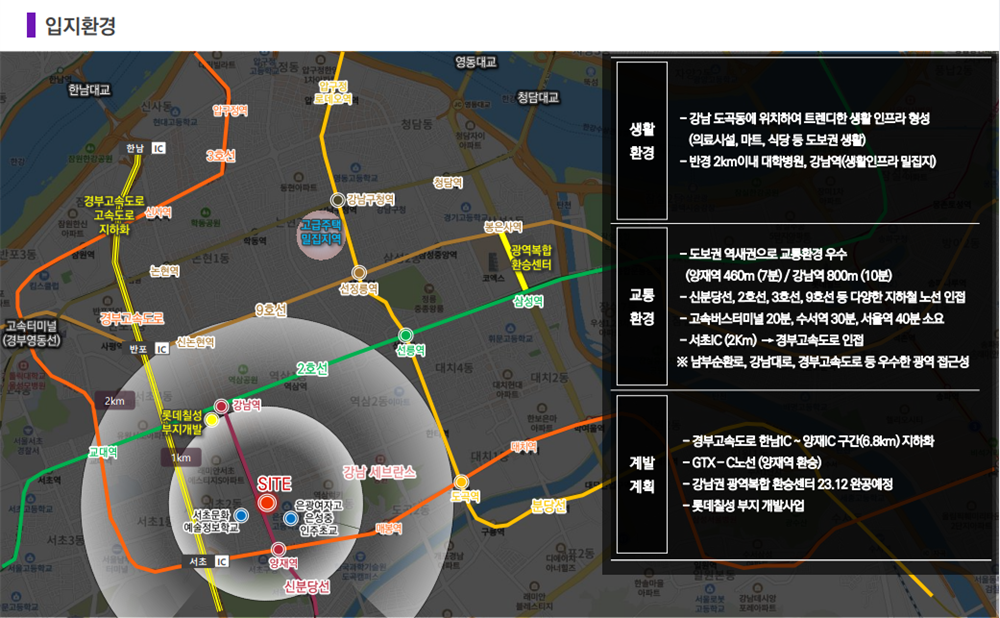This screenshot has height=618, width=1000.
Task: Click the 서초IC (2Km) line
Action: pyautogui.click(x=771, y=340)
